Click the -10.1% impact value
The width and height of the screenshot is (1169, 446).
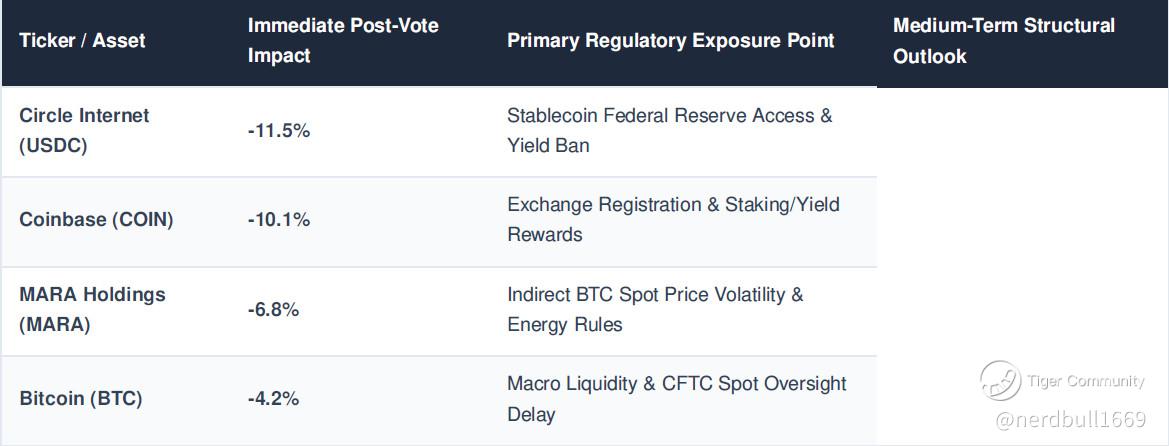coord(279,220)
